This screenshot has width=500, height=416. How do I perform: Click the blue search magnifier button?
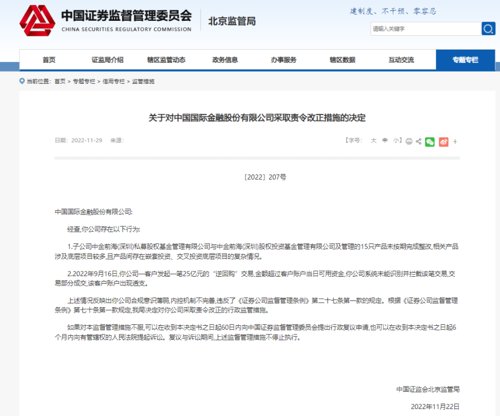[x=488, y=29]
